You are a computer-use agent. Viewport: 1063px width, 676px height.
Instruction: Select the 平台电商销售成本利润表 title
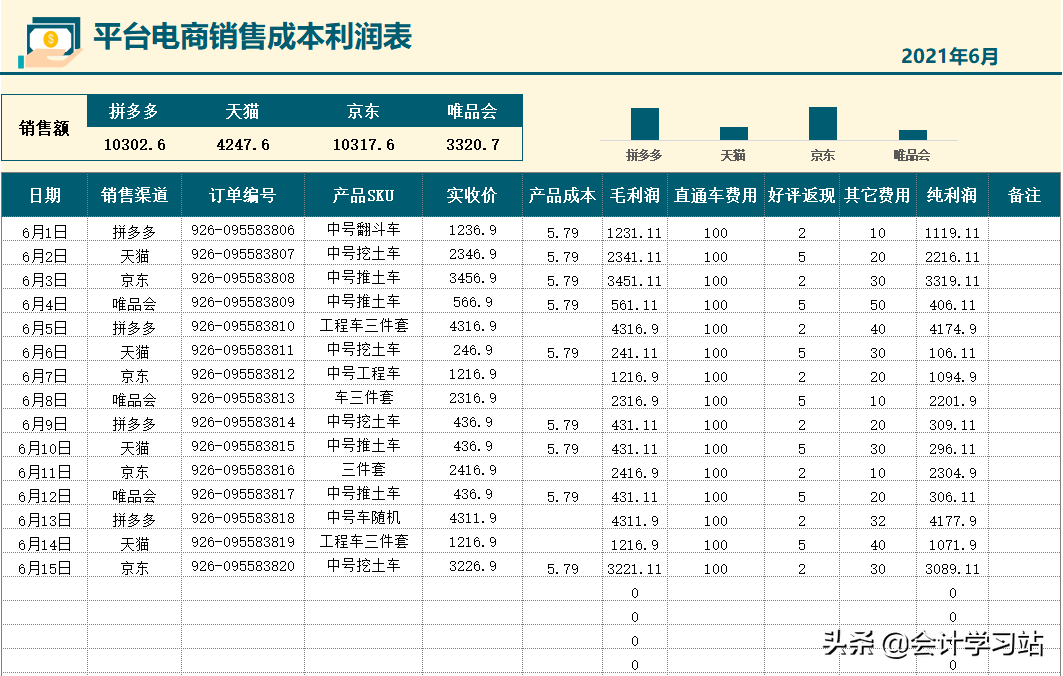[x=253, y=37]
